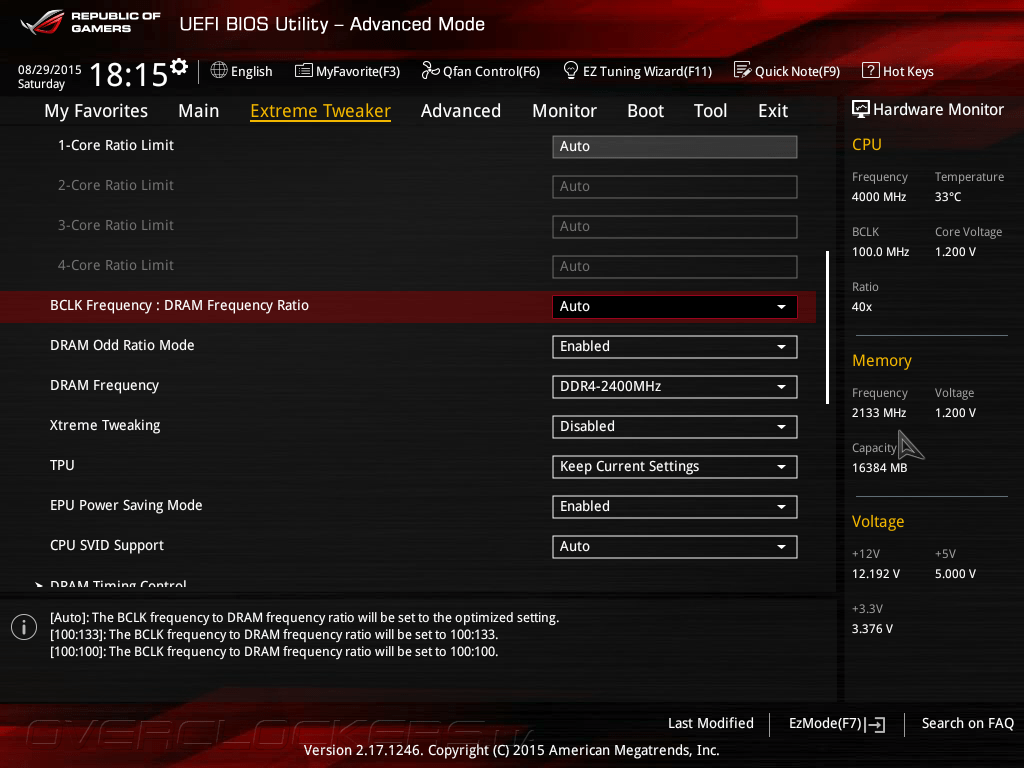Open the Tool tab
Screen dimensions: 1024x768
711,111
